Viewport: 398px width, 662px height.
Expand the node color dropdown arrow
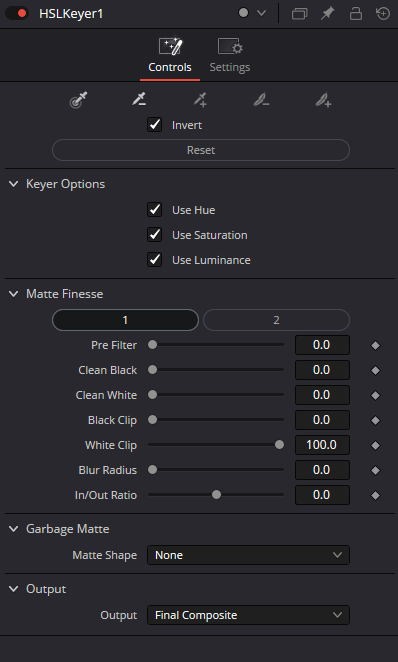point(261,13)
